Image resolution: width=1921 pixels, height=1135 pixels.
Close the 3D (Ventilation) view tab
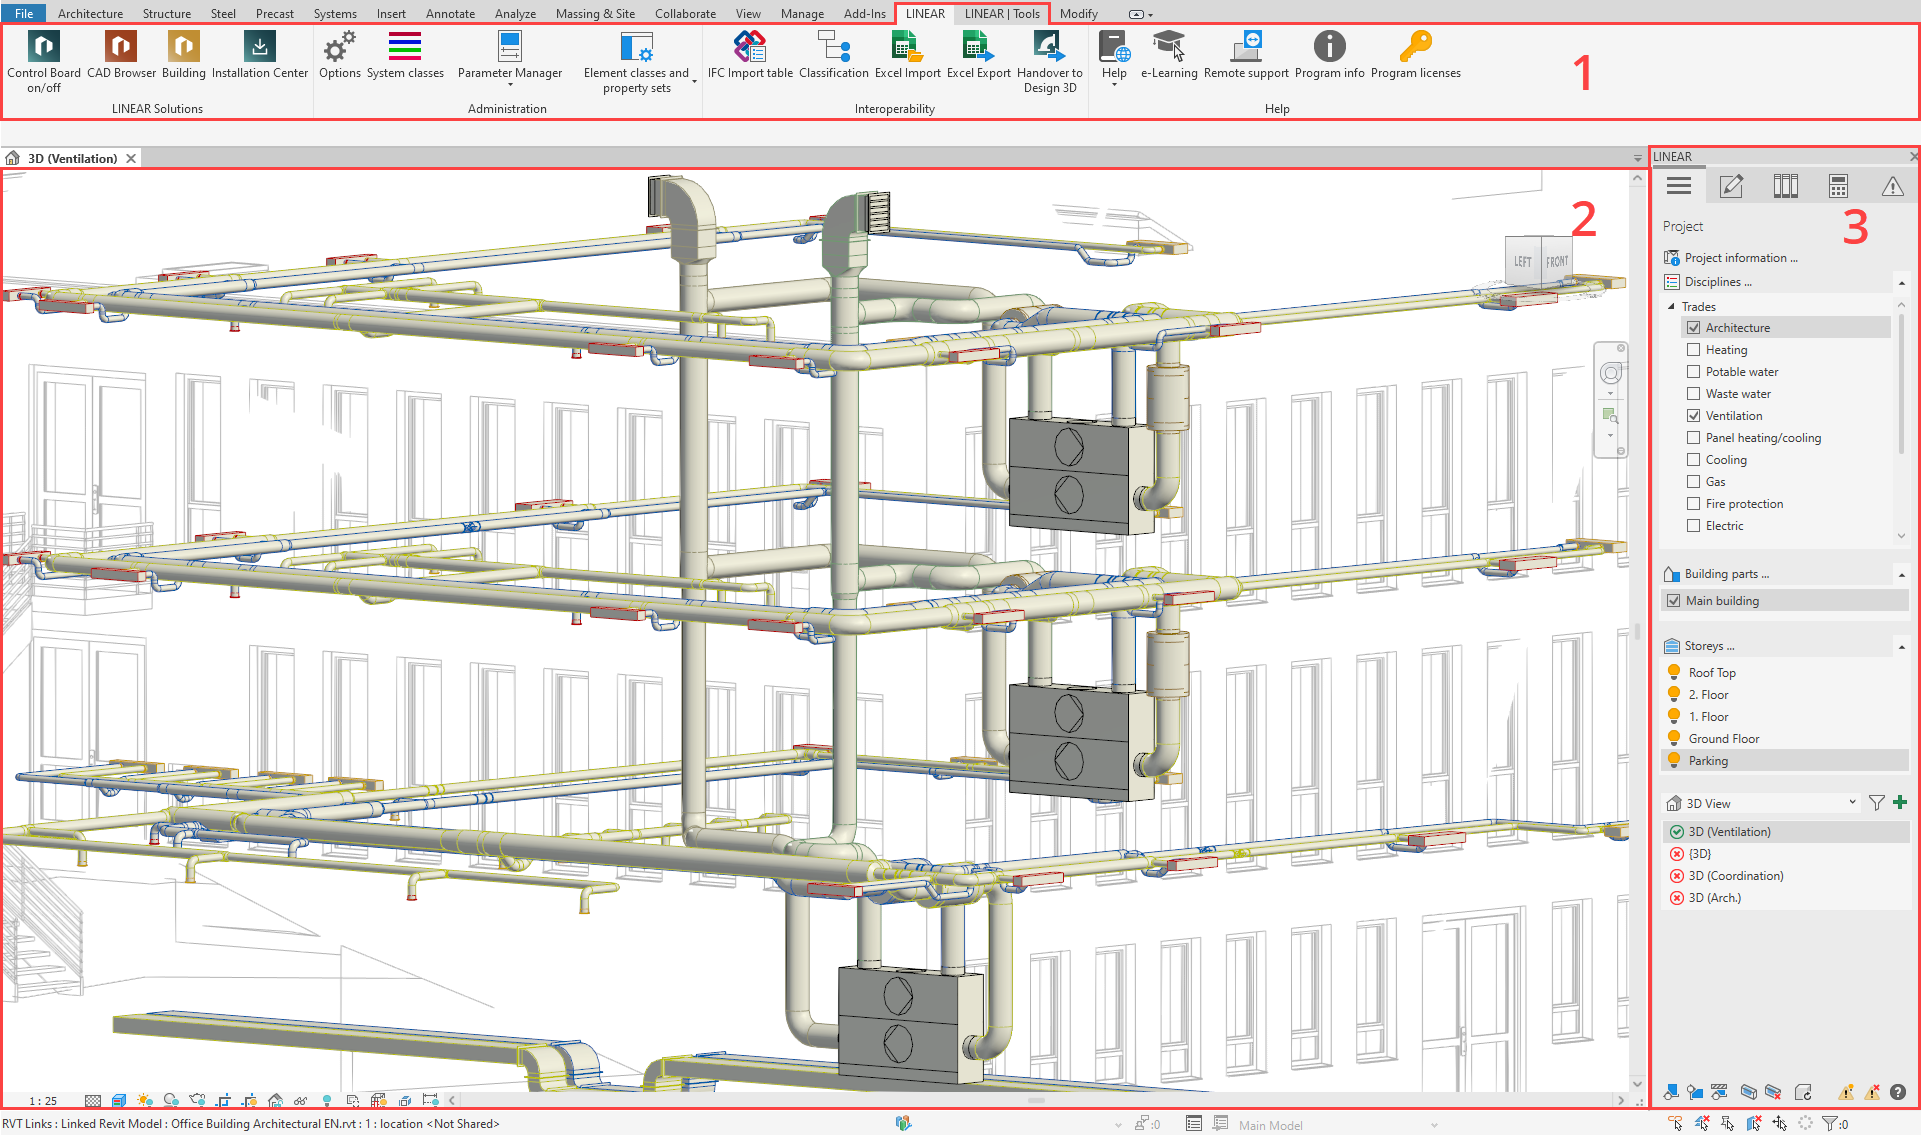131,158
